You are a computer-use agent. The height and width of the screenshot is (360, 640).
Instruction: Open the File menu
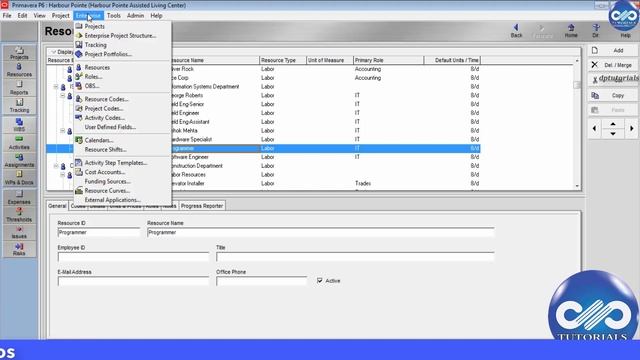(x=7, y=16)
